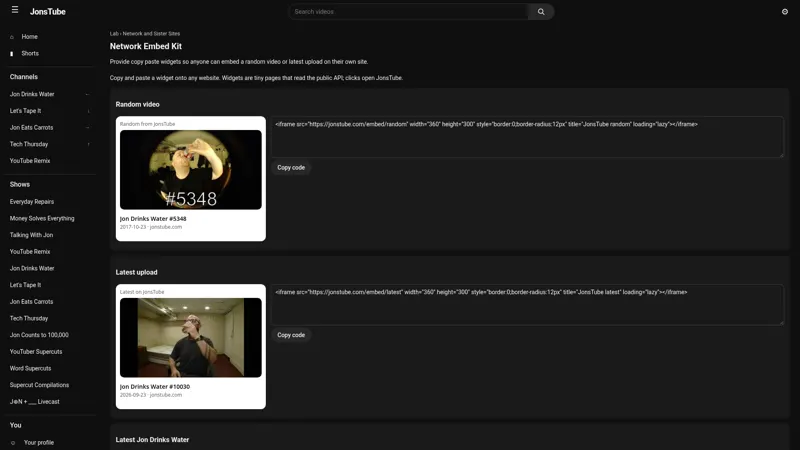Viewport: 800px width, 450px height.
Task: Open YouTube Remix under Shows
Action: tap(30, 252)
